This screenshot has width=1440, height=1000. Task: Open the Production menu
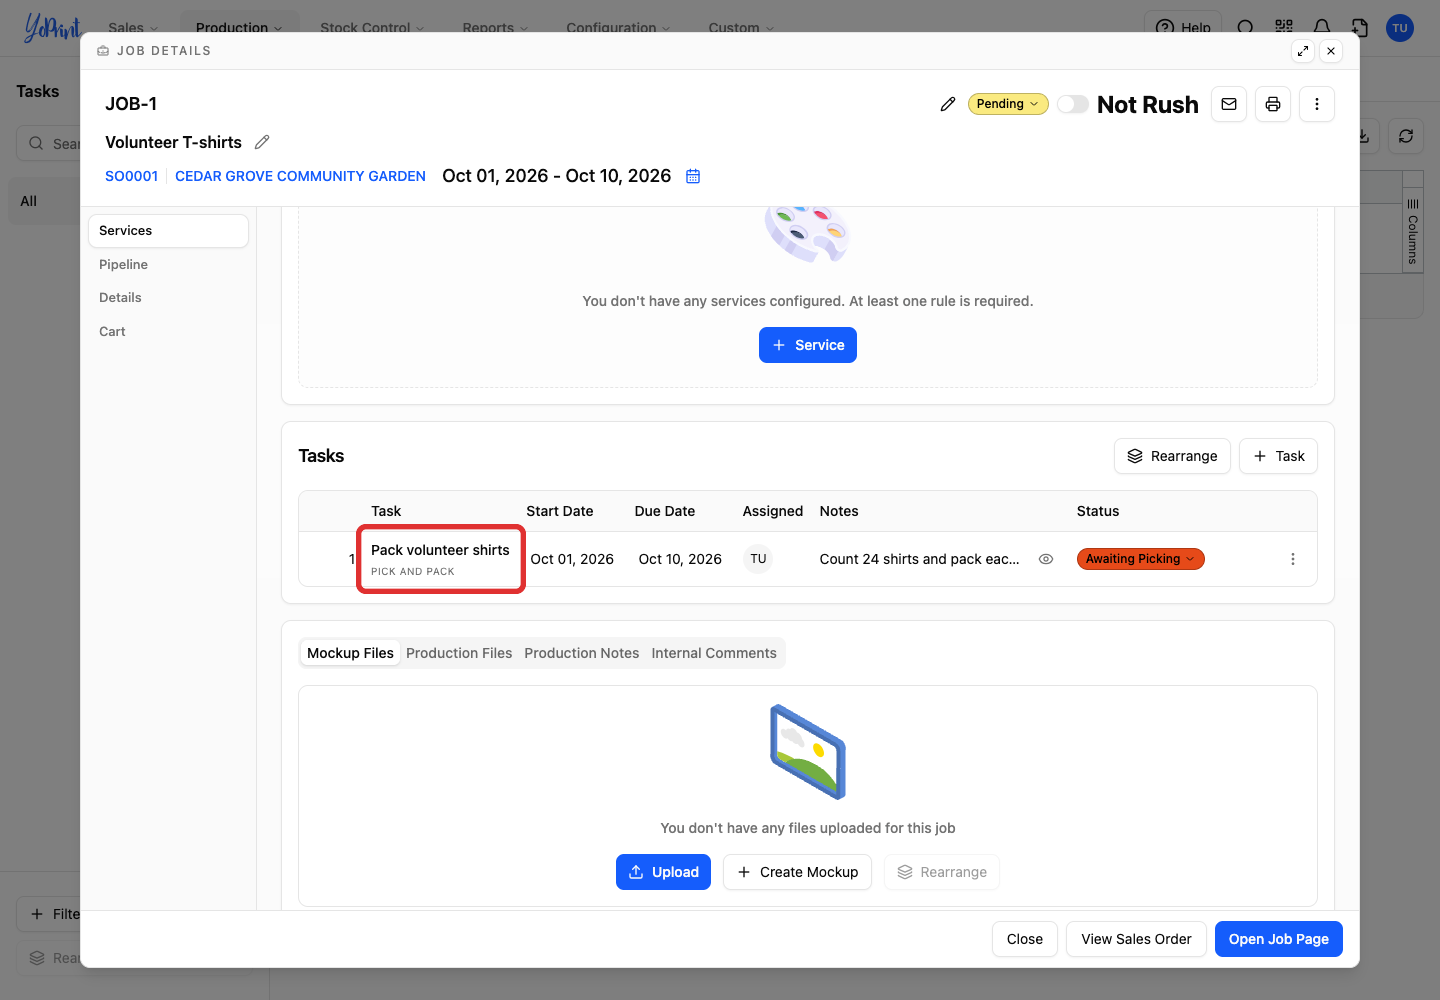pos(239,27)
